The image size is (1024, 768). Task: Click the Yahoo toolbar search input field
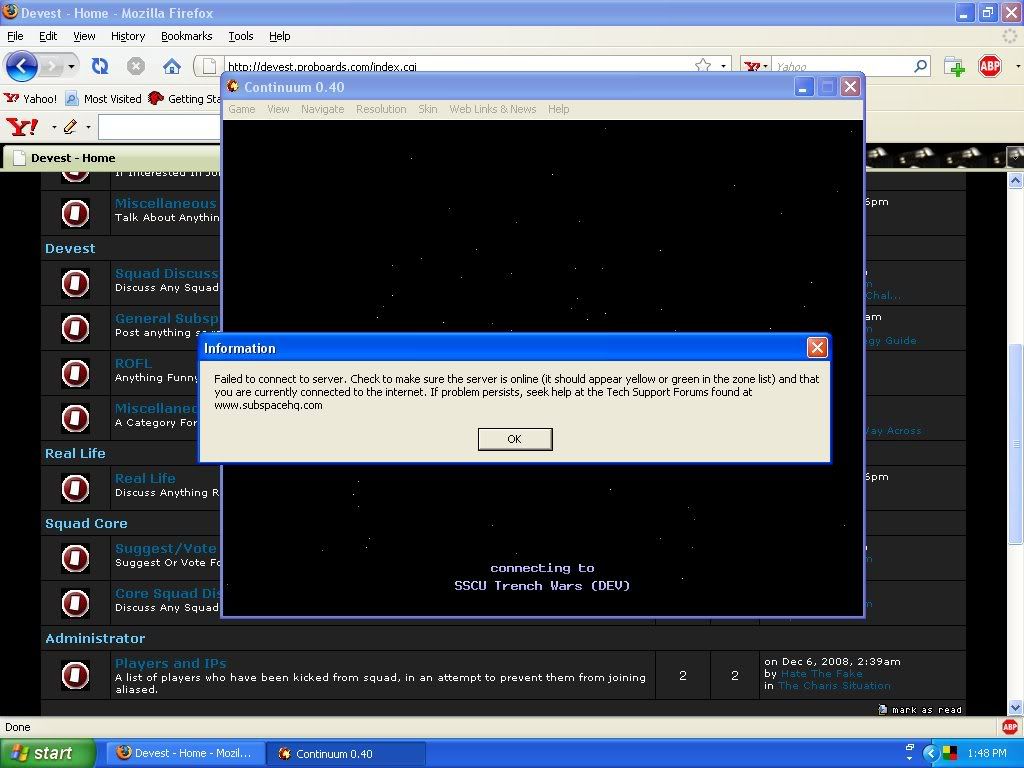160,127
